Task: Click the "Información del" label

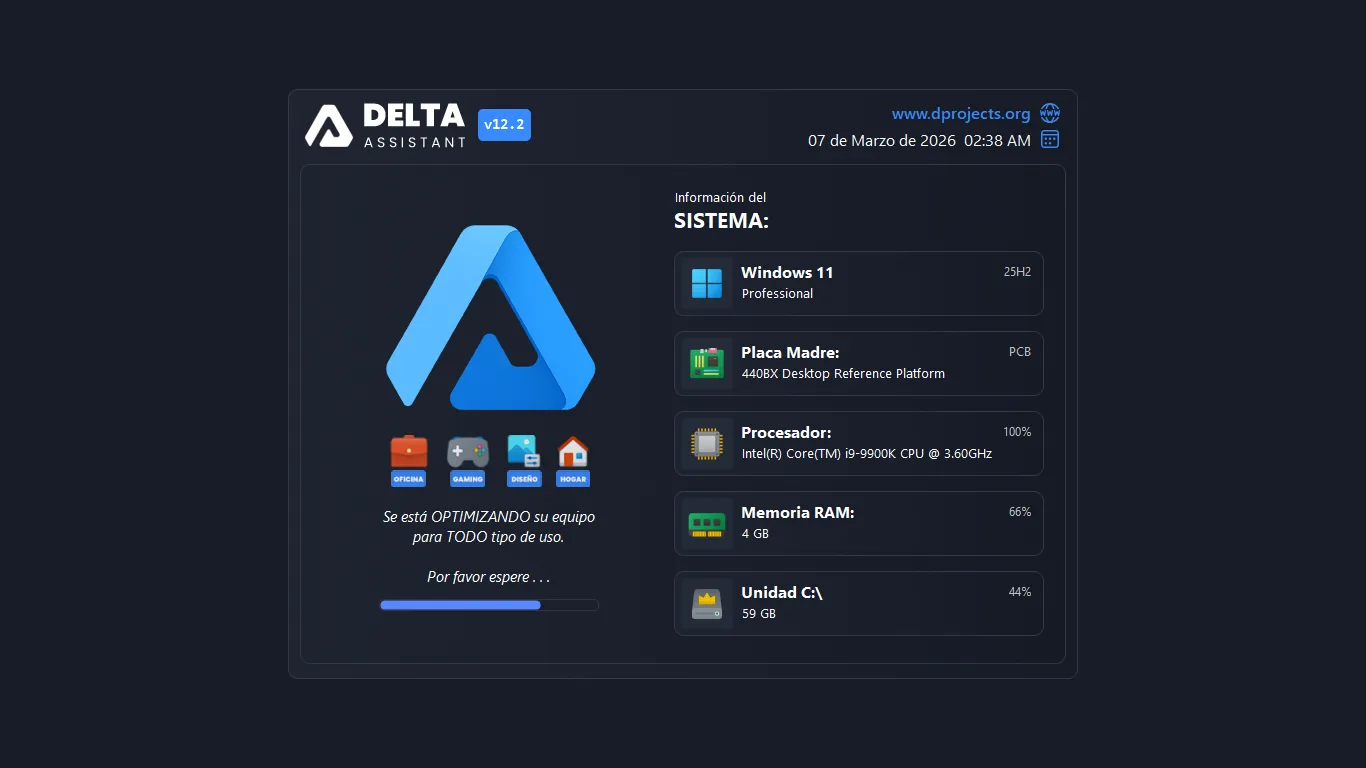Action: [720, 198]
